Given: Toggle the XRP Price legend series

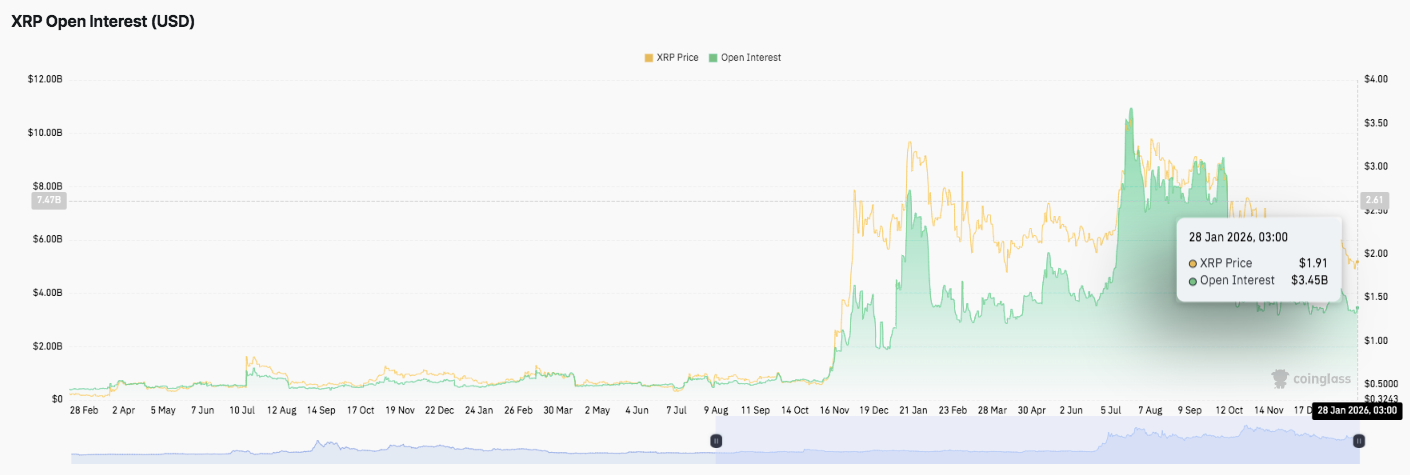Looking at the screenshot, I should pyautogui.click(x=678, y=58).
